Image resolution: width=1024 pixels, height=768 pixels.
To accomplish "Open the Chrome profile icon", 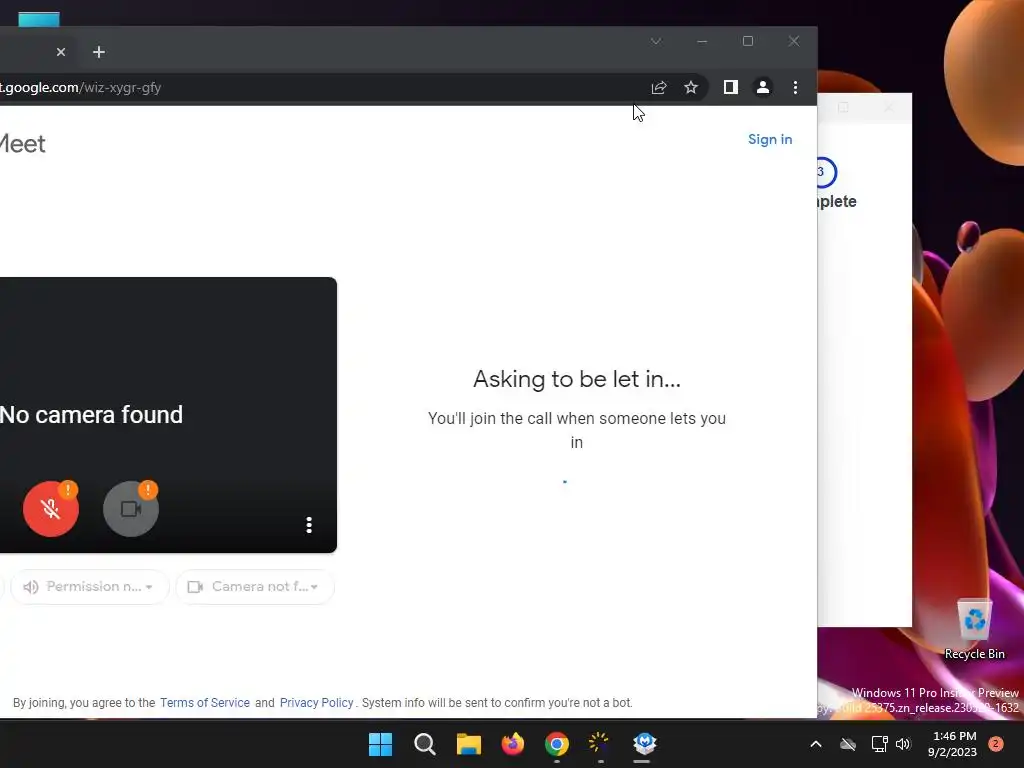I will tap(762, 88).
